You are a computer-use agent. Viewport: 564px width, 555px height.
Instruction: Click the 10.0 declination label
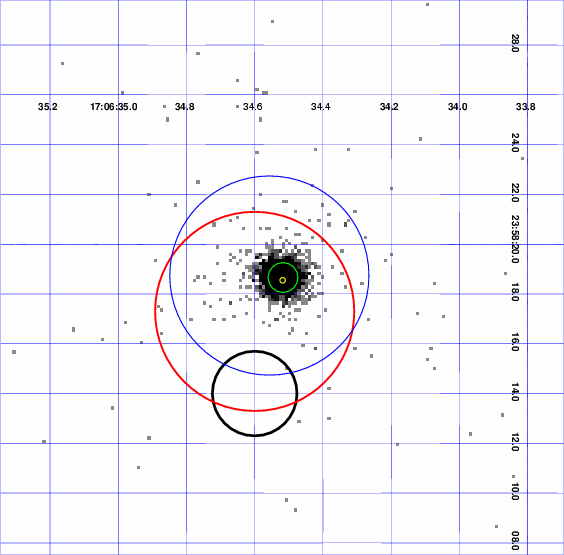515,492
